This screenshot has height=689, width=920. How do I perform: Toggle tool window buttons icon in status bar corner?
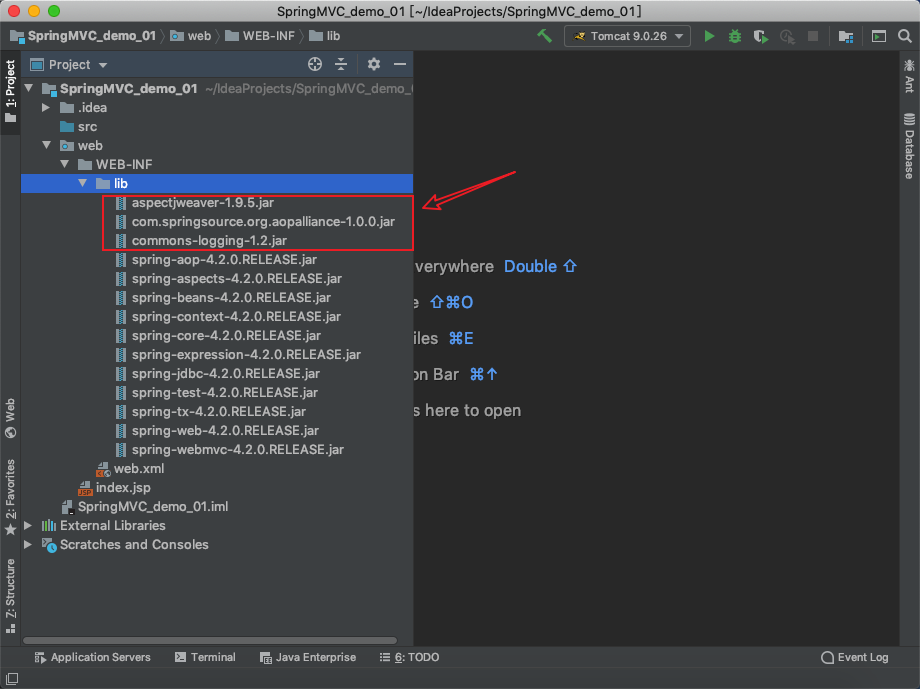point(12,678)
